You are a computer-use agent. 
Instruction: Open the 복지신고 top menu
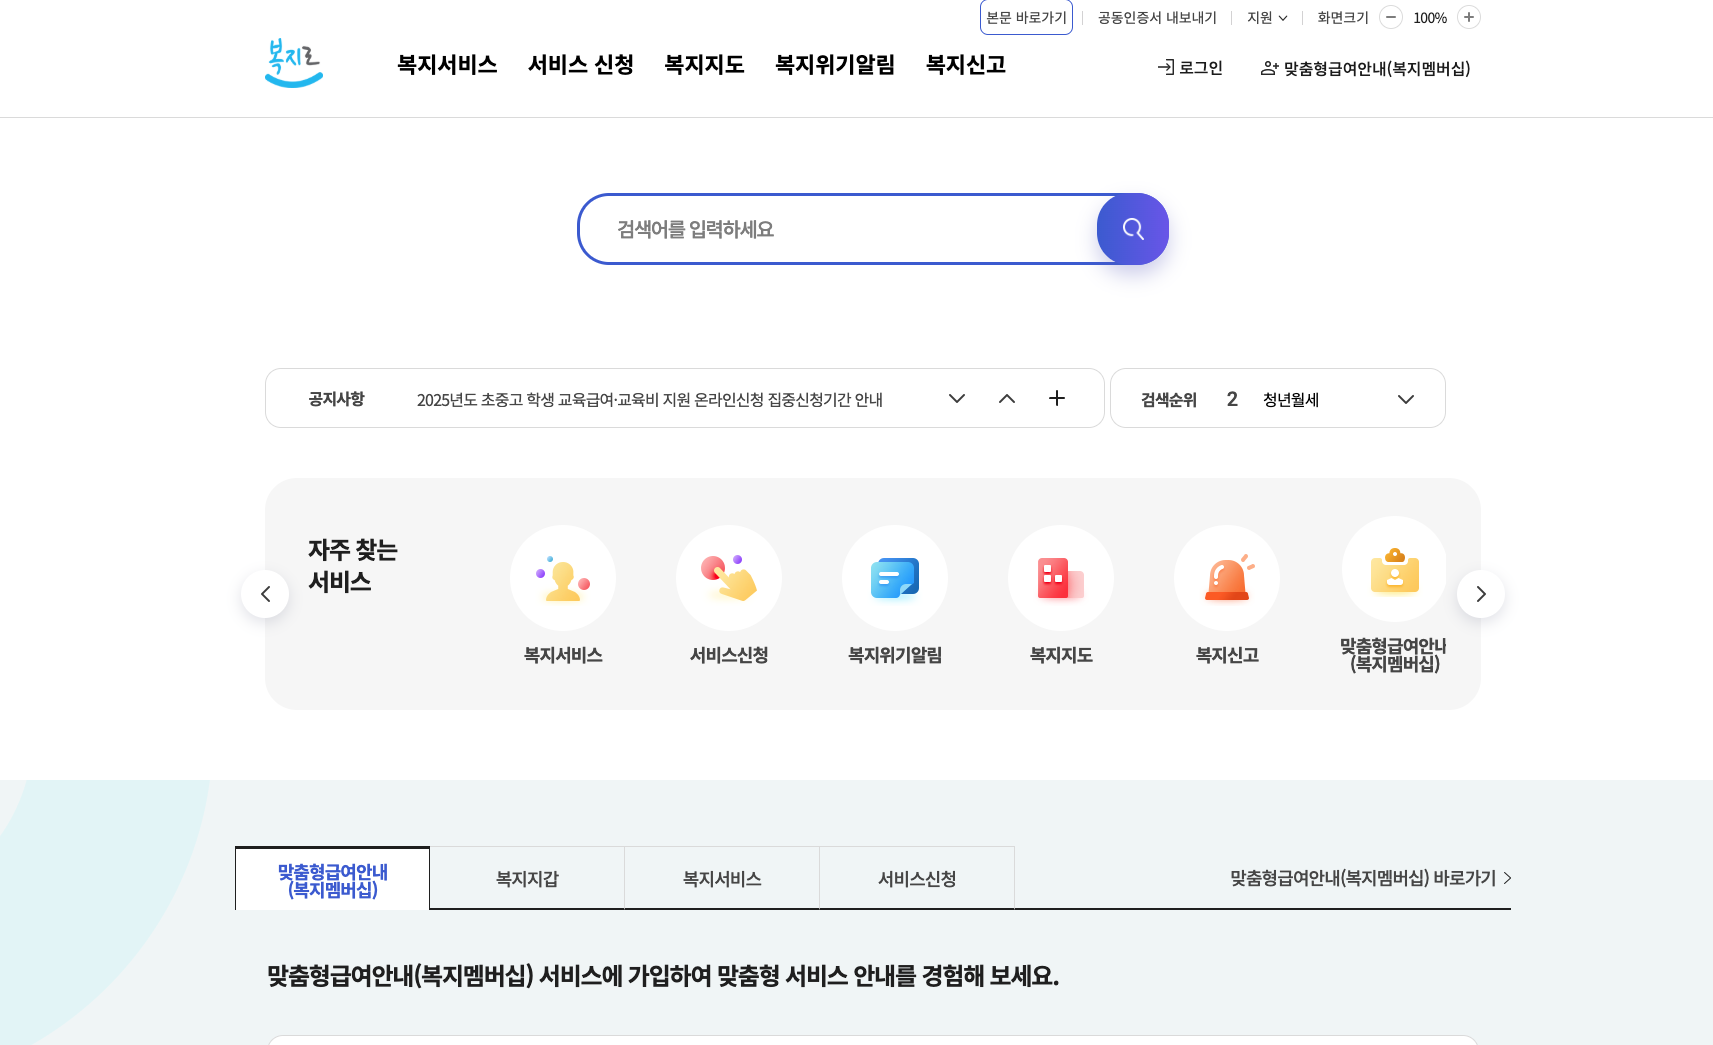966,65
